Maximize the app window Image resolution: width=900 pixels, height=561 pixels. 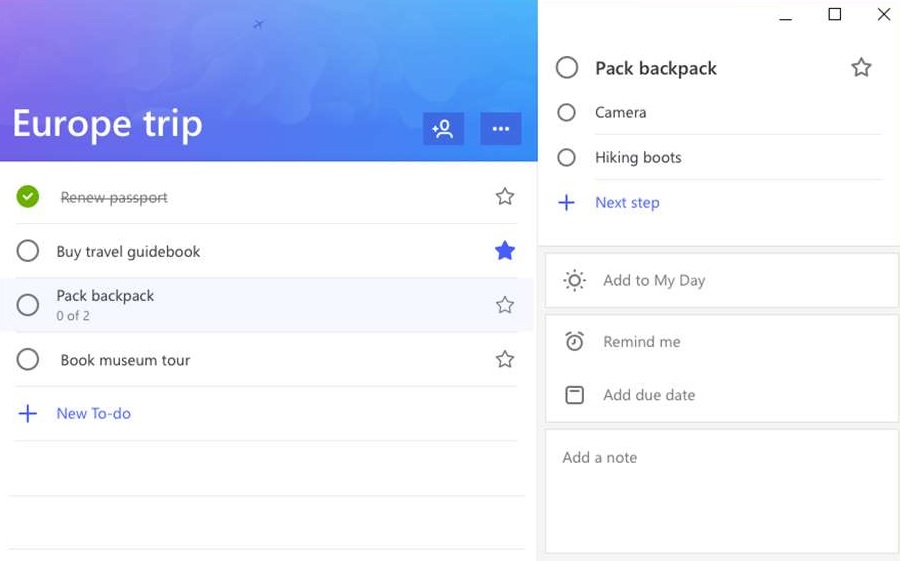click(x=834, y=14)
